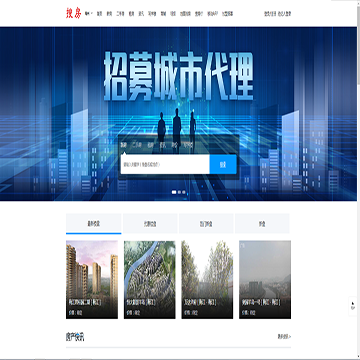The image size is (360, 360).
Task: Click the red 搜房 logo
Action: [73, 14]
